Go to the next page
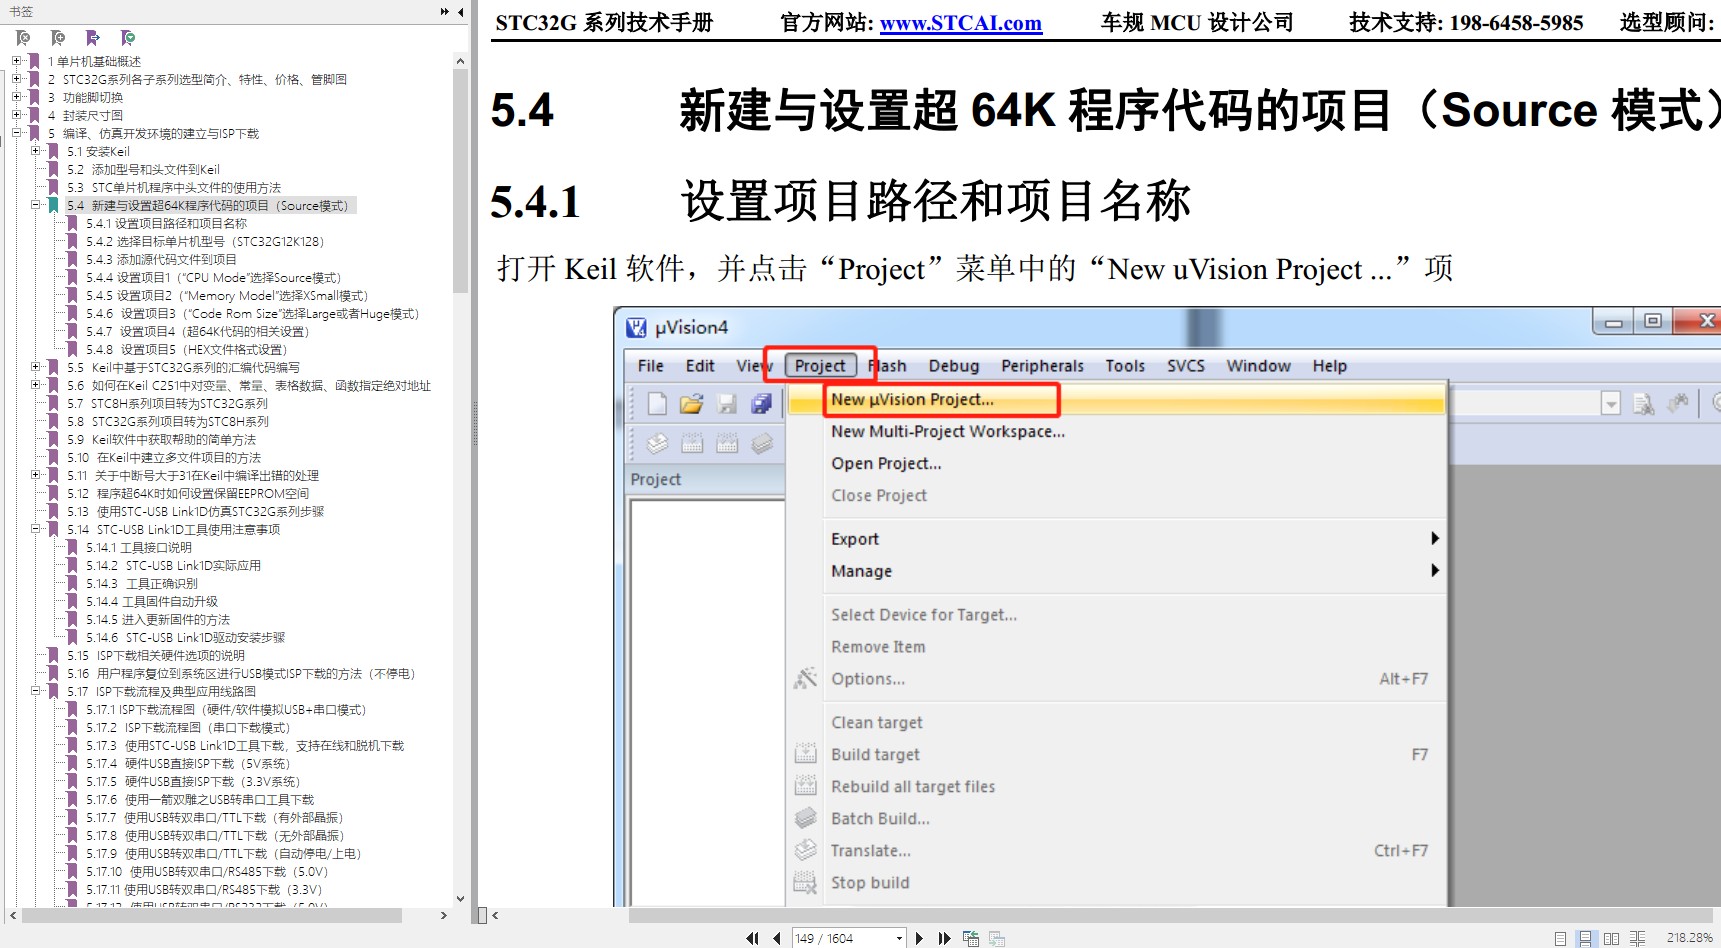 point(919,938)
